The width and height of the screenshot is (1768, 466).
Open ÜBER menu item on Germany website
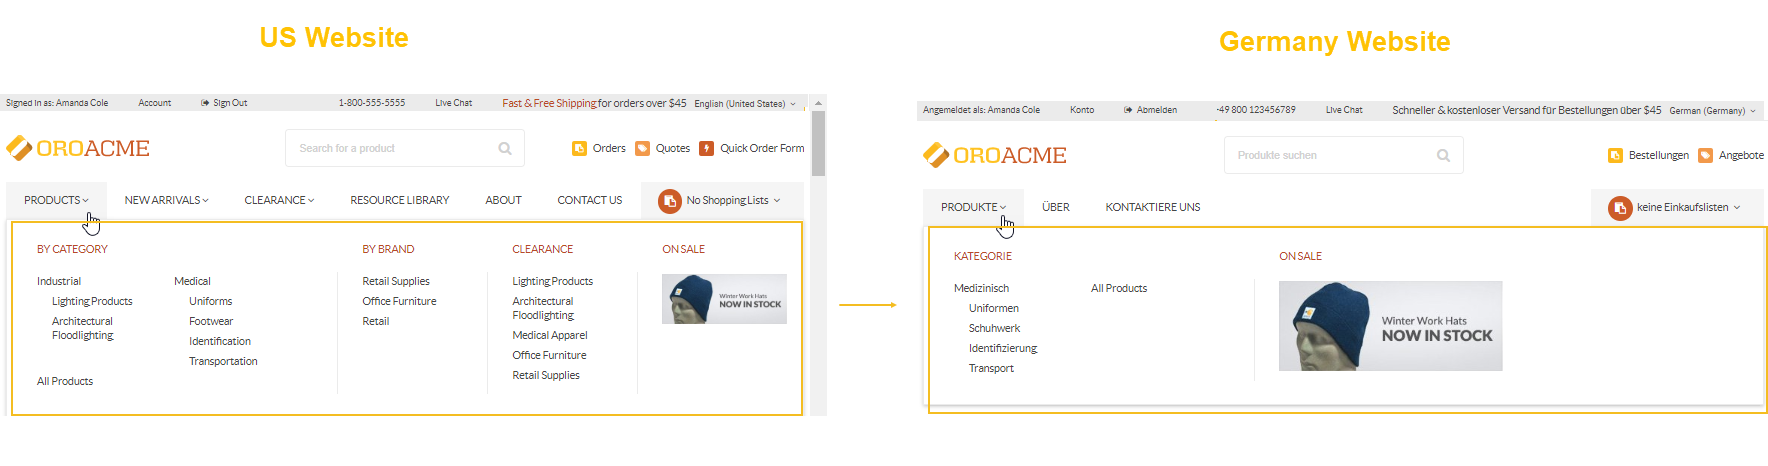pos(1056,207)
